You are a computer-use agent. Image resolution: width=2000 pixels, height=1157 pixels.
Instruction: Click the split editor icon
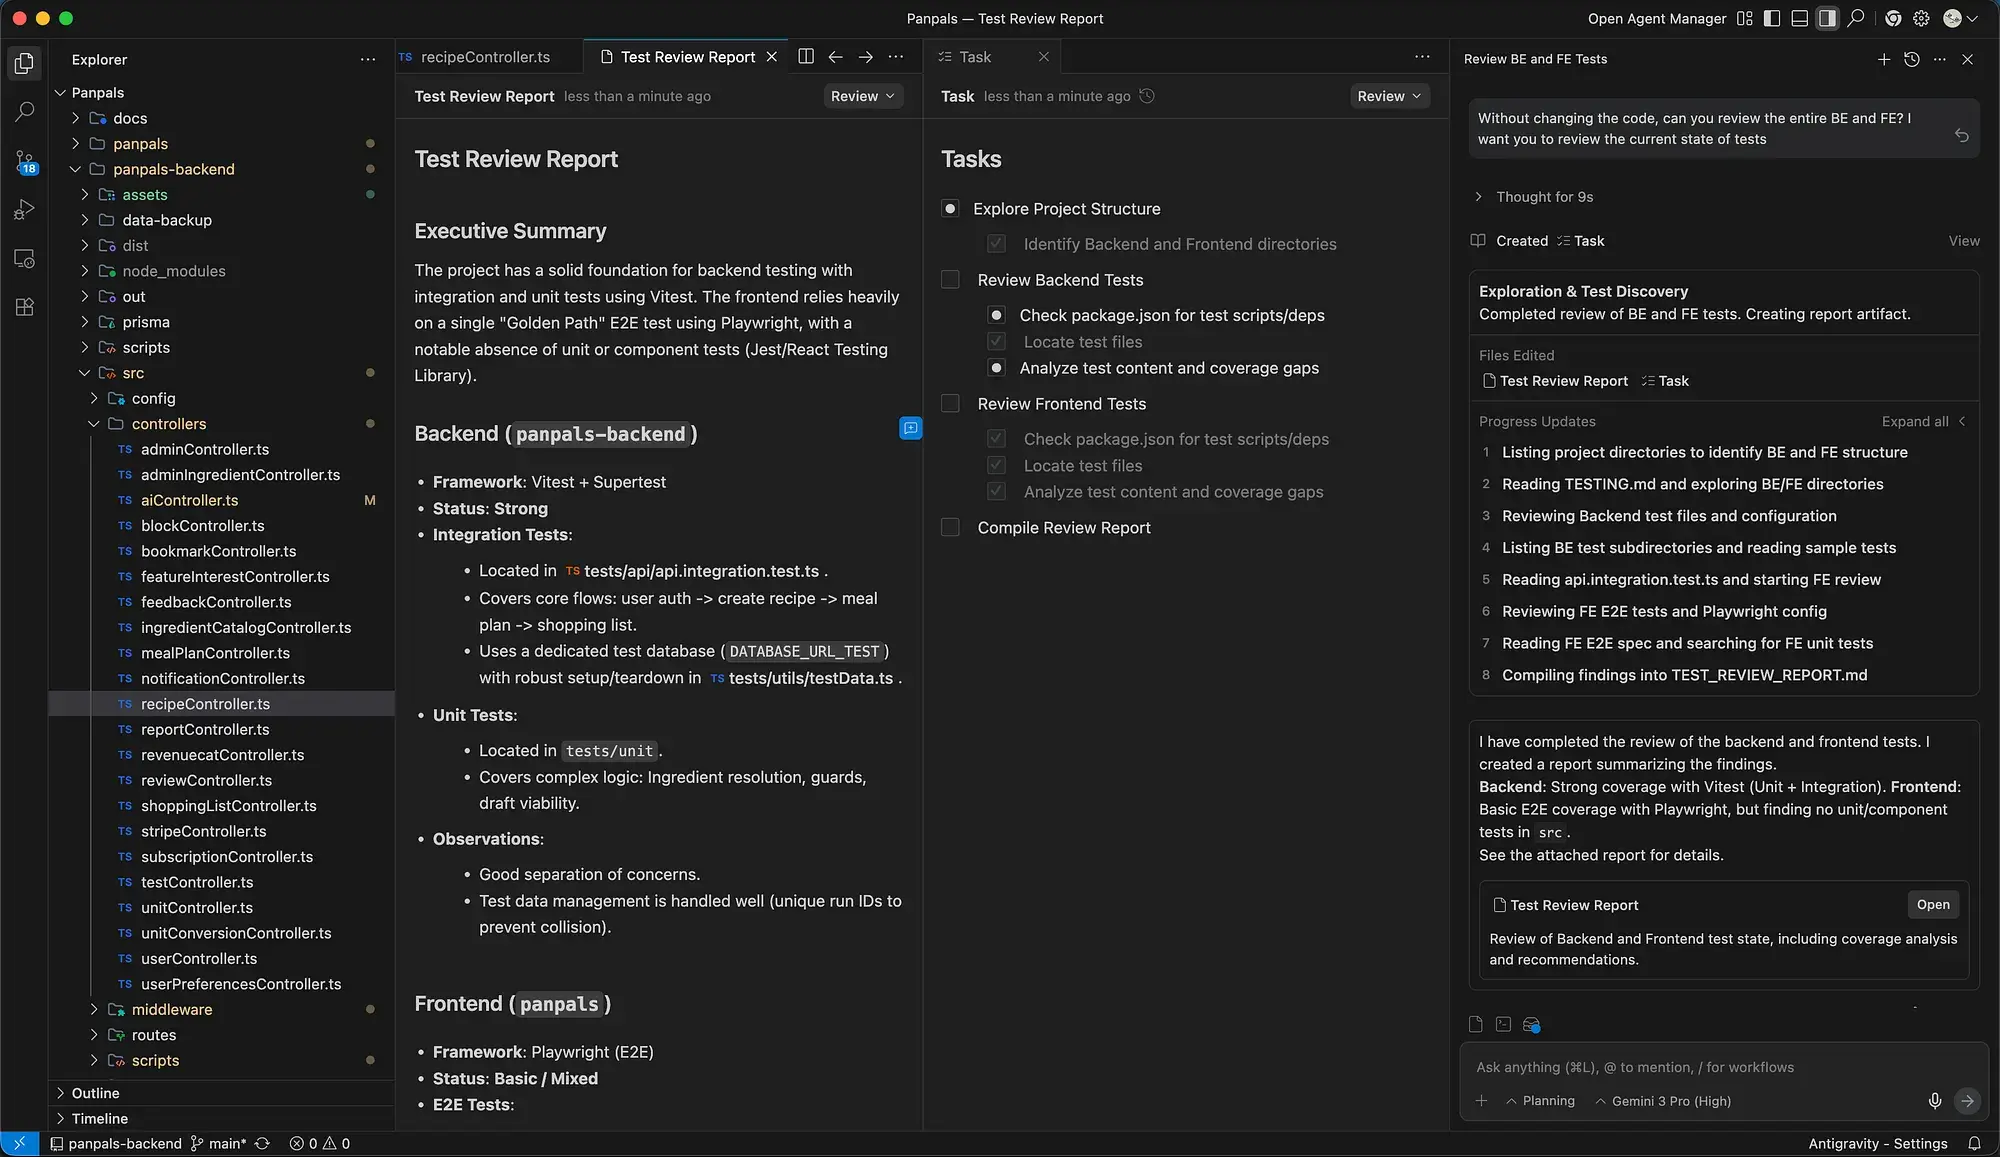click(805, 57)
